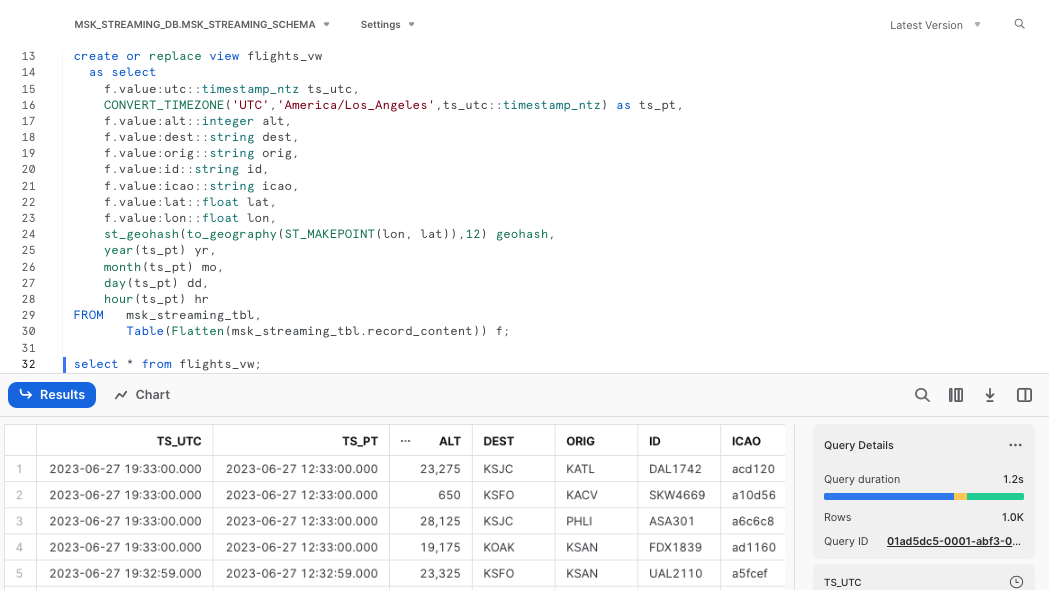Click the TS_UTC column header
Image resolution: width=1049 pixels, height=590 pixels.
click(124, 441)
